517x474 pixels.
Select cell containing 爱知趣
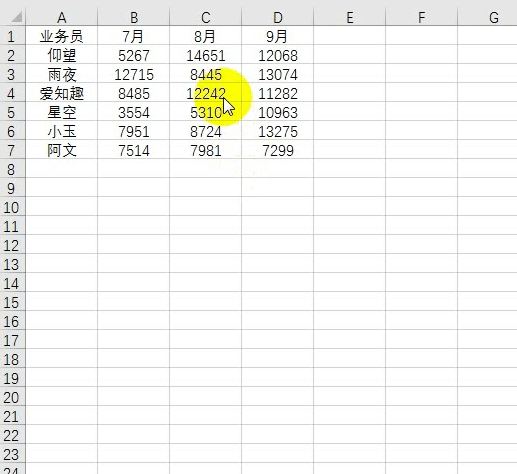point(62,93)
